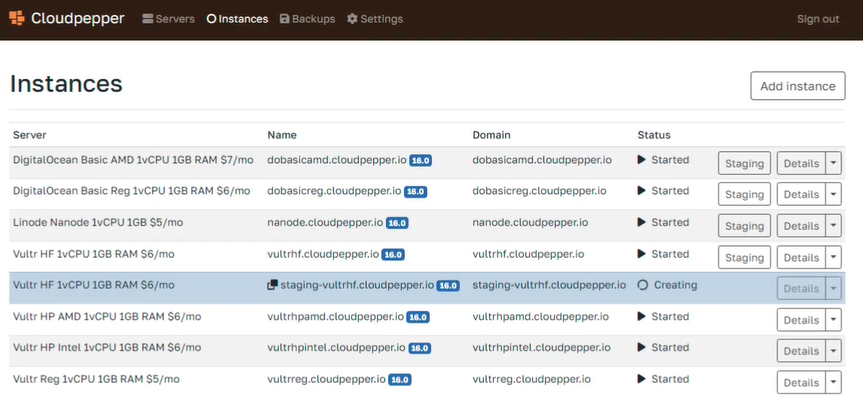Click the 16.0 version badge for vultrhpamd
The width and height of the screenshot is (863, 415).
point(418,317)
